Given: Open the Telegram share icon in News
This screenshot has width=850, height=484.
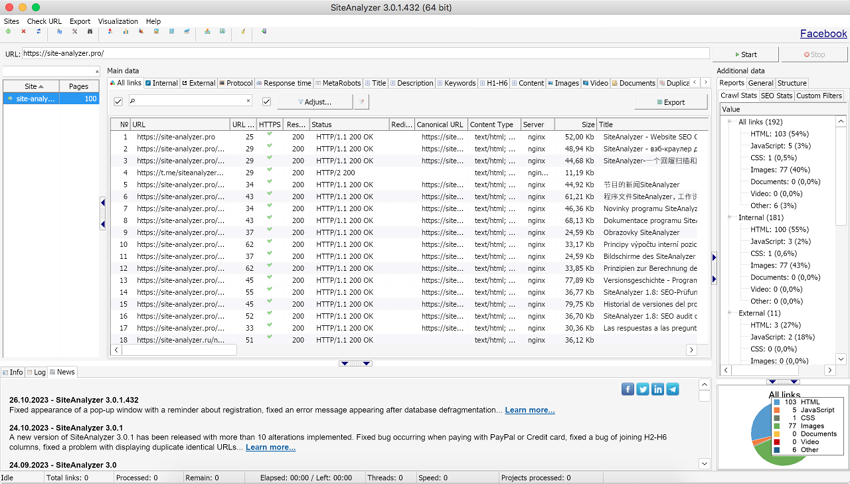Looking at the screenshot, I should tap(673, 389).
